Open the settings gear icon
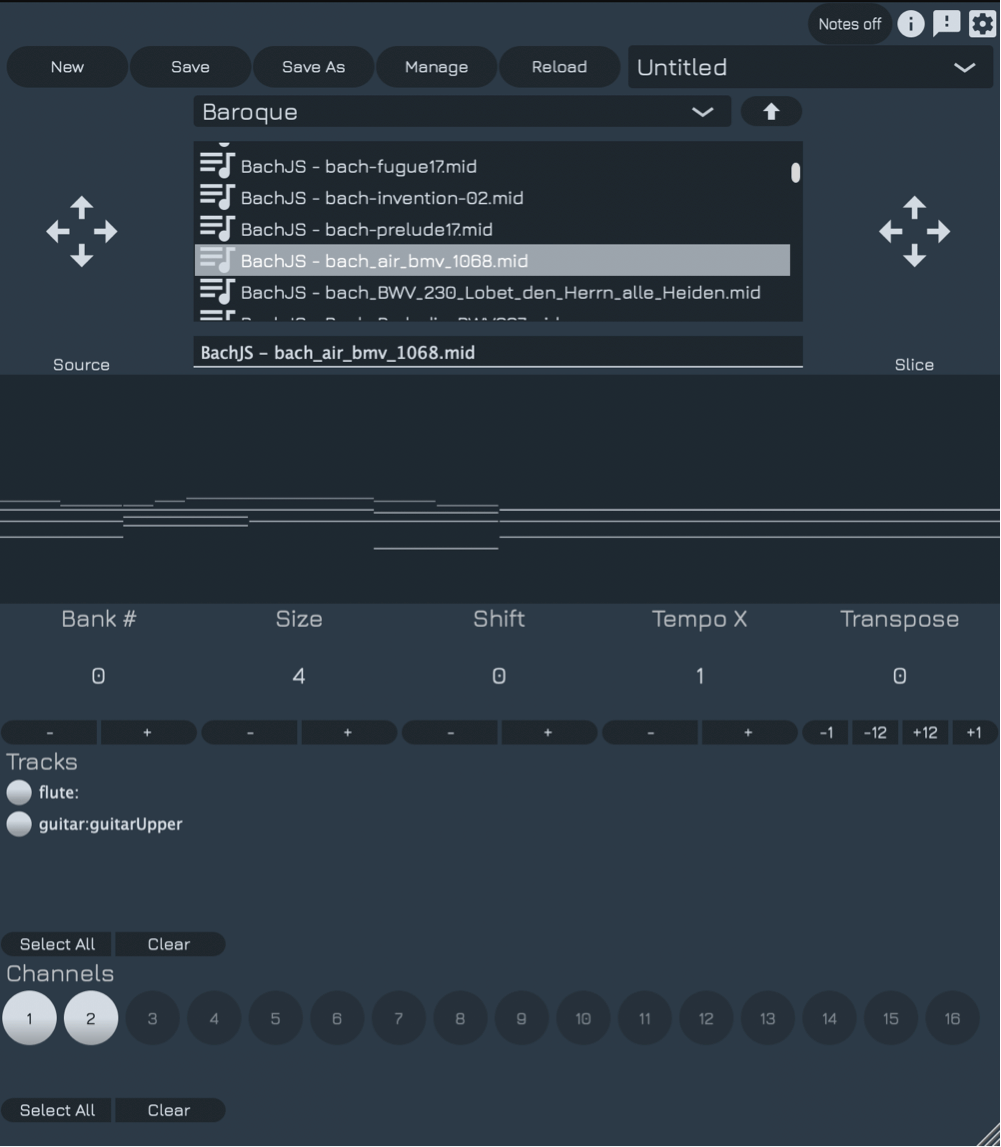1001x1147 pixels. (x=982, y=24)
